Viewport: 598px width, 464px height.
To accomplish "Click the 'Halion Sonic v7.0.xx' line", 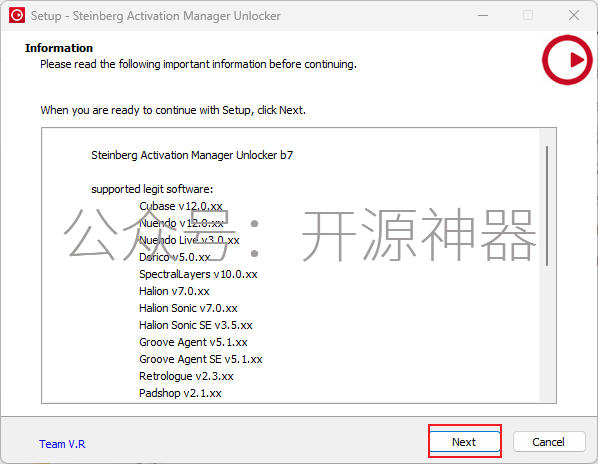I will [188, 308].
